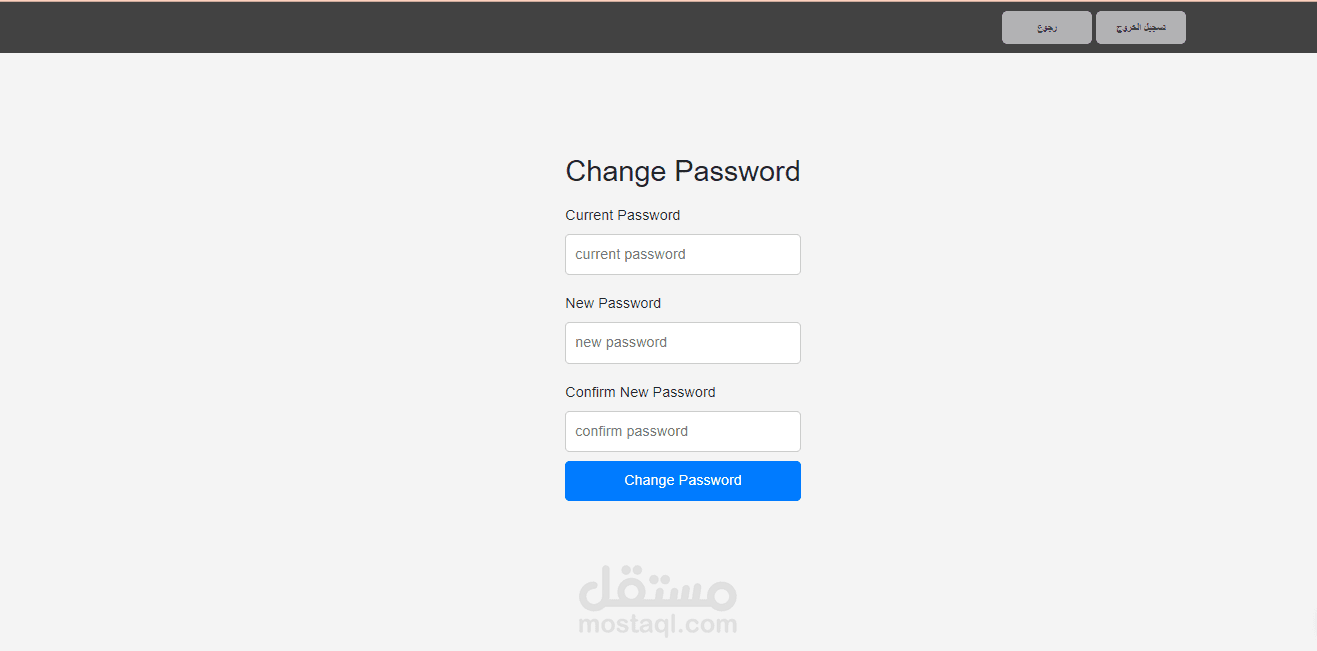This screenshot has height=651, width=1317.
Task: Click the "Confirm New Password" label
Action: (x=640, y=392)
